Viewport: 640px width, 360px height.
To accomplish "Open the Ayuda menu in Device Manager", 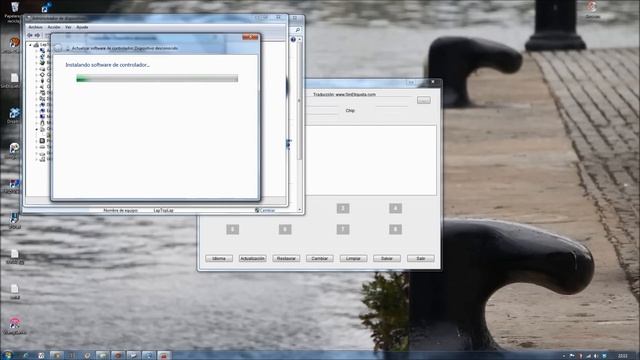I will pos(82,27).
